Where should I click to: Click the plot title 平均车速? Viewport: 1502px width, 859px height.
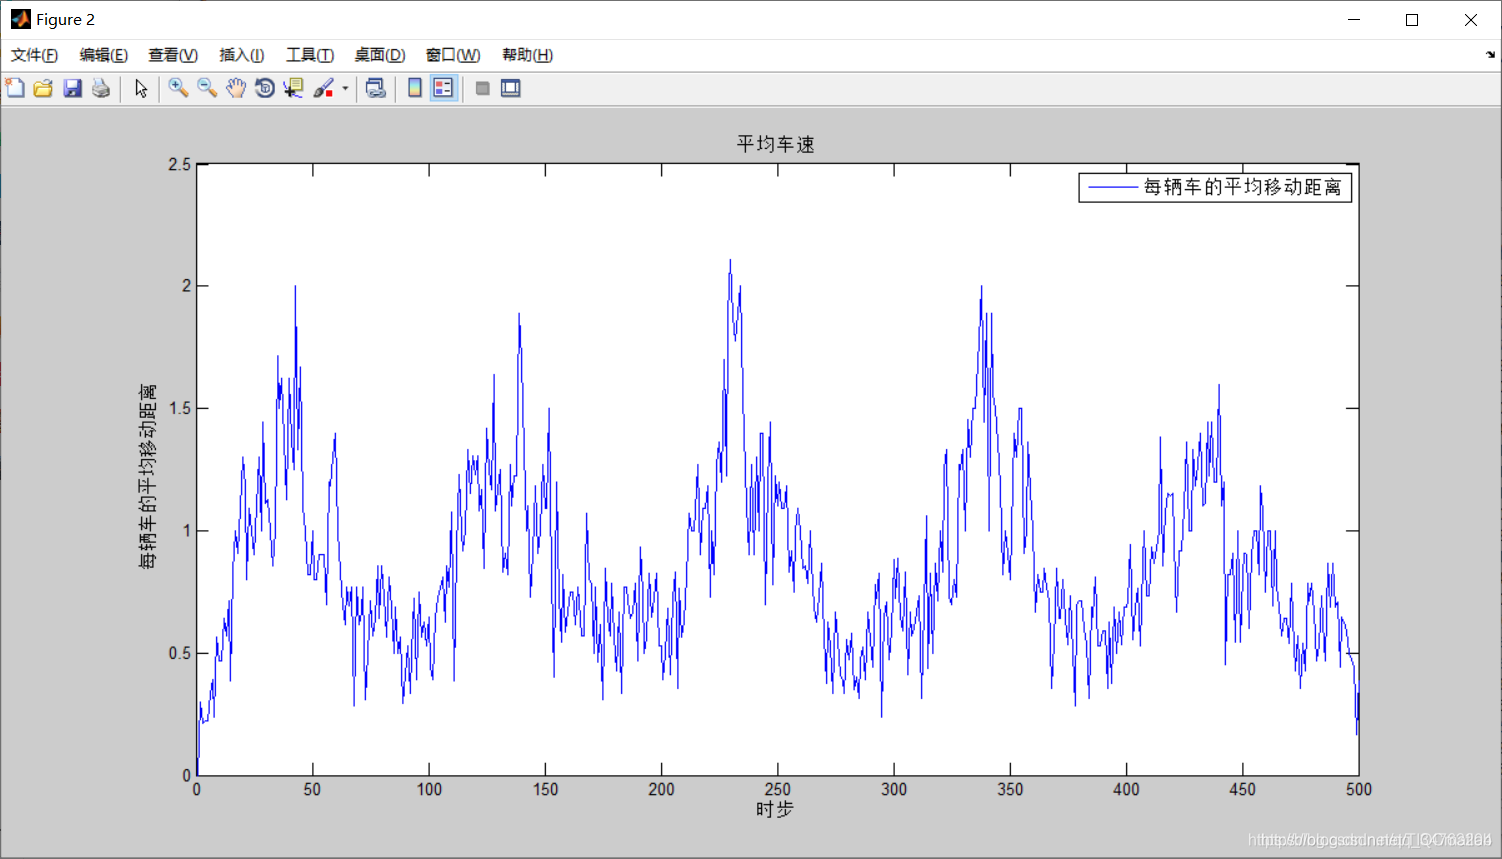click(x=776, y=144)
